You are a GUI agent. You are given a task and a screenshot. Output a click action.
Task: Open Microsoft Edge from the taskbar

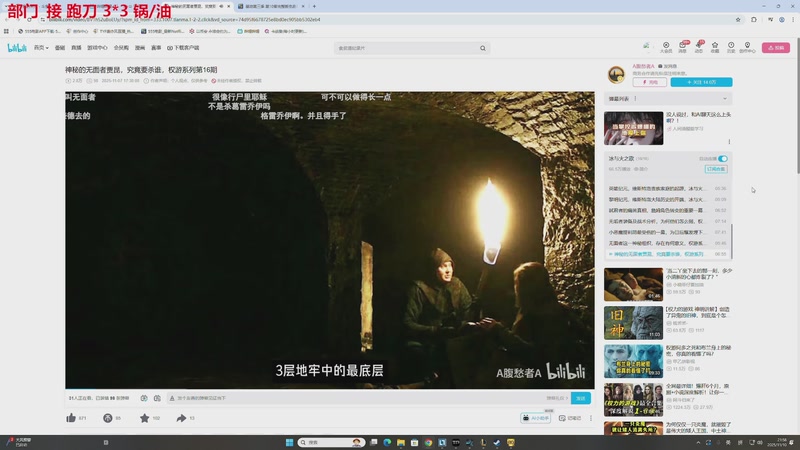(x=387, y=442)
